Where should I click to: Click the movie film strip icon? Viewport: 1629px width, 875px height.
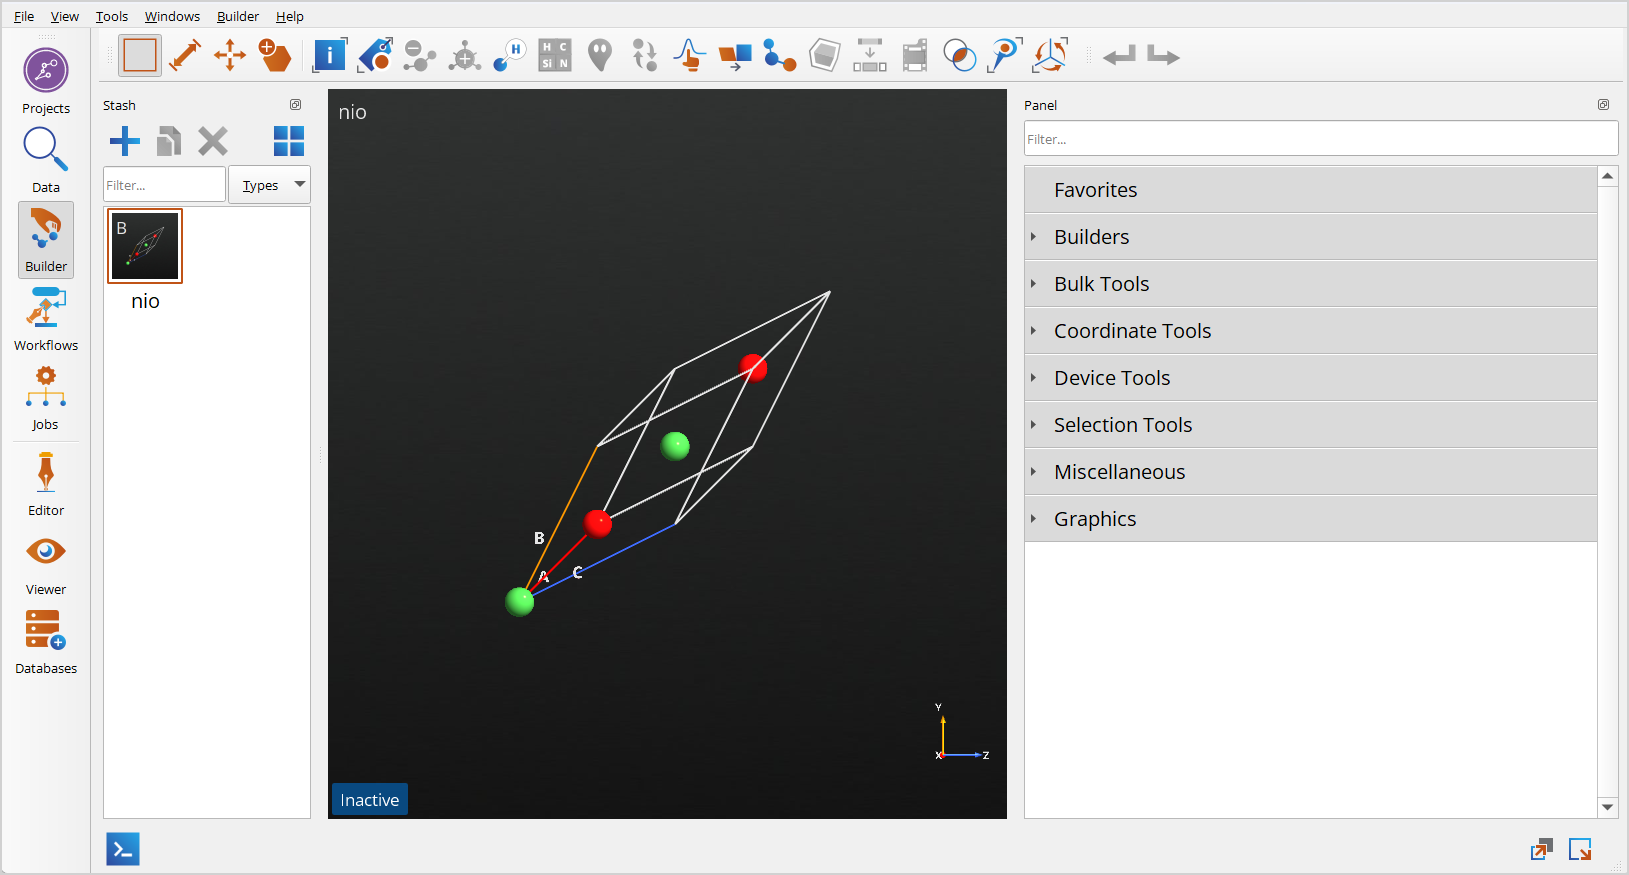click(915, 55)
